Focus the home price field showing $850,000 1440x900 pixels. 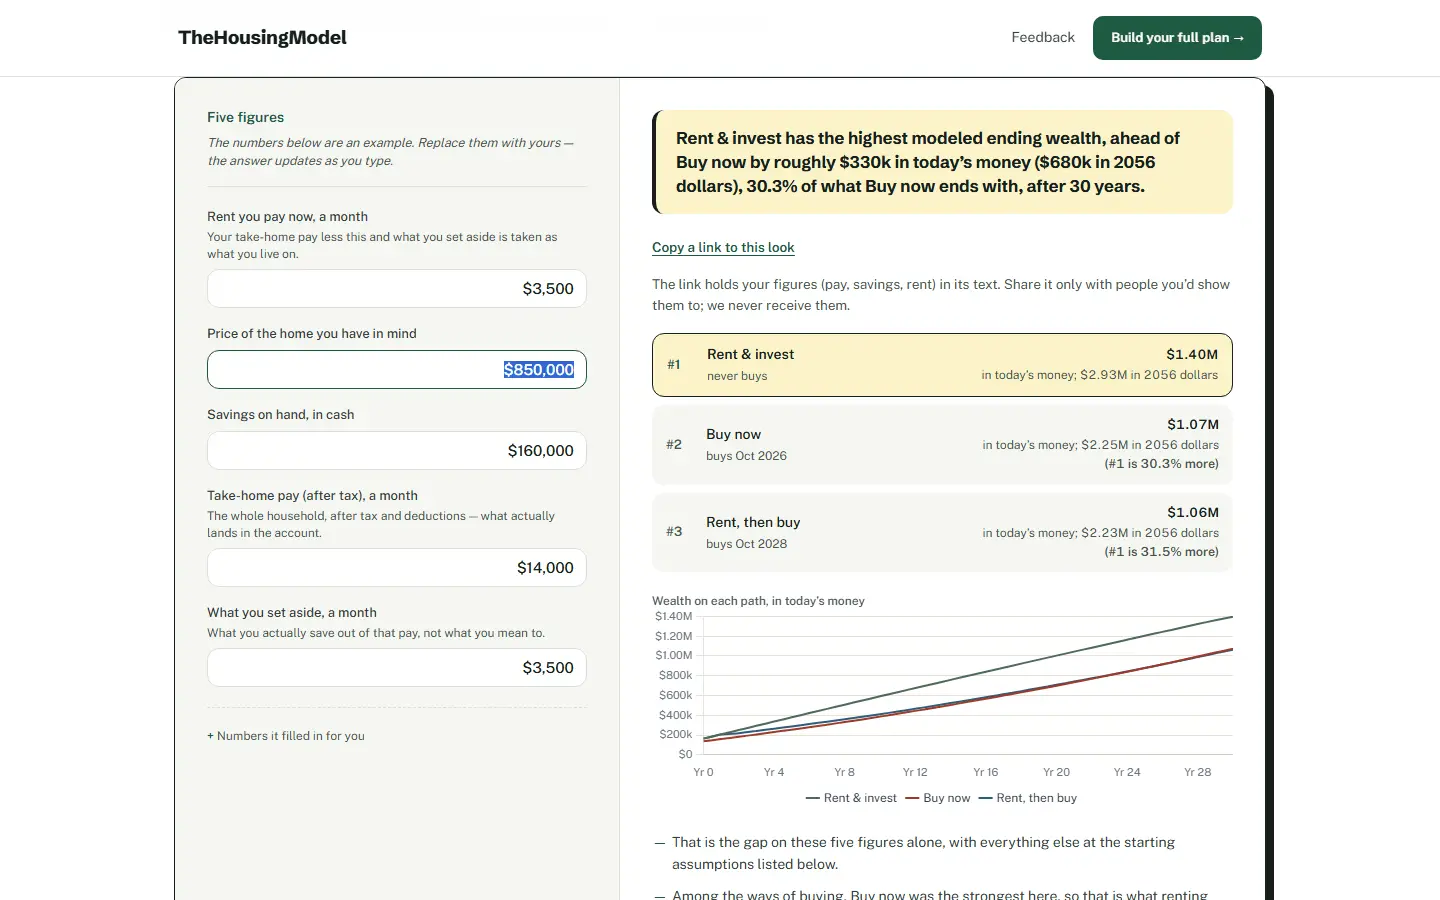click(x=397, y=370)
